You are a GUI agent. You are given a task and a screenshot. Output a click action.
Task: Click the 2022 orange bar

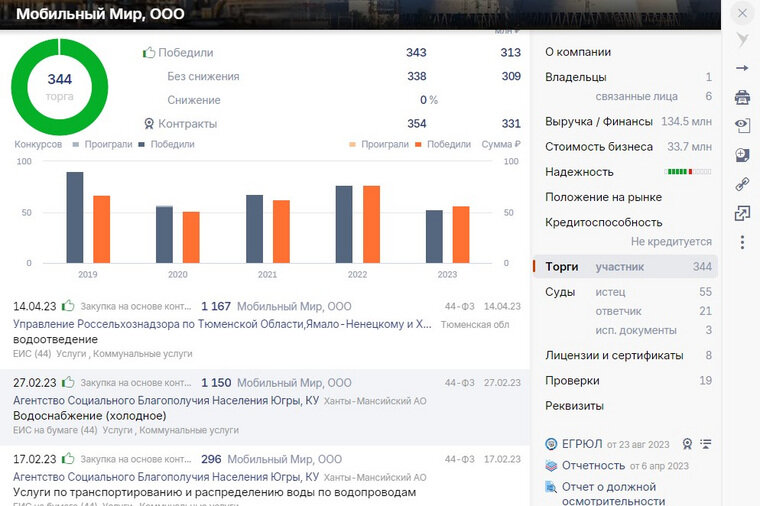click(x=371, y=224)
